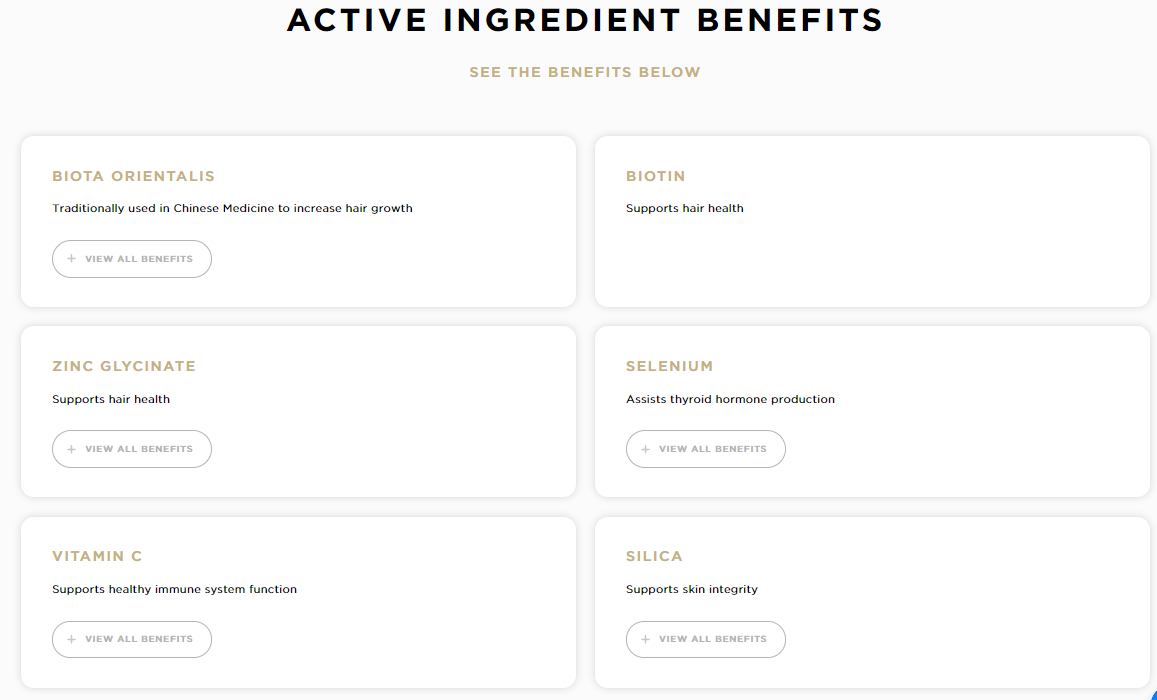Click the Biotin ingredient heading

point(656,176)
